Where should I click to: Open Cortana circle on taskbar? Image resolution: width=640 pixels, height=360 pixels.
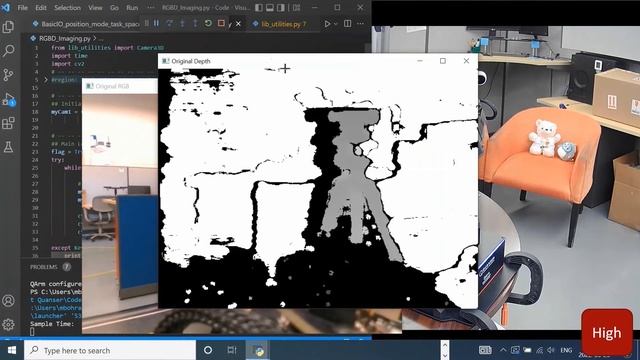[208, 350]
